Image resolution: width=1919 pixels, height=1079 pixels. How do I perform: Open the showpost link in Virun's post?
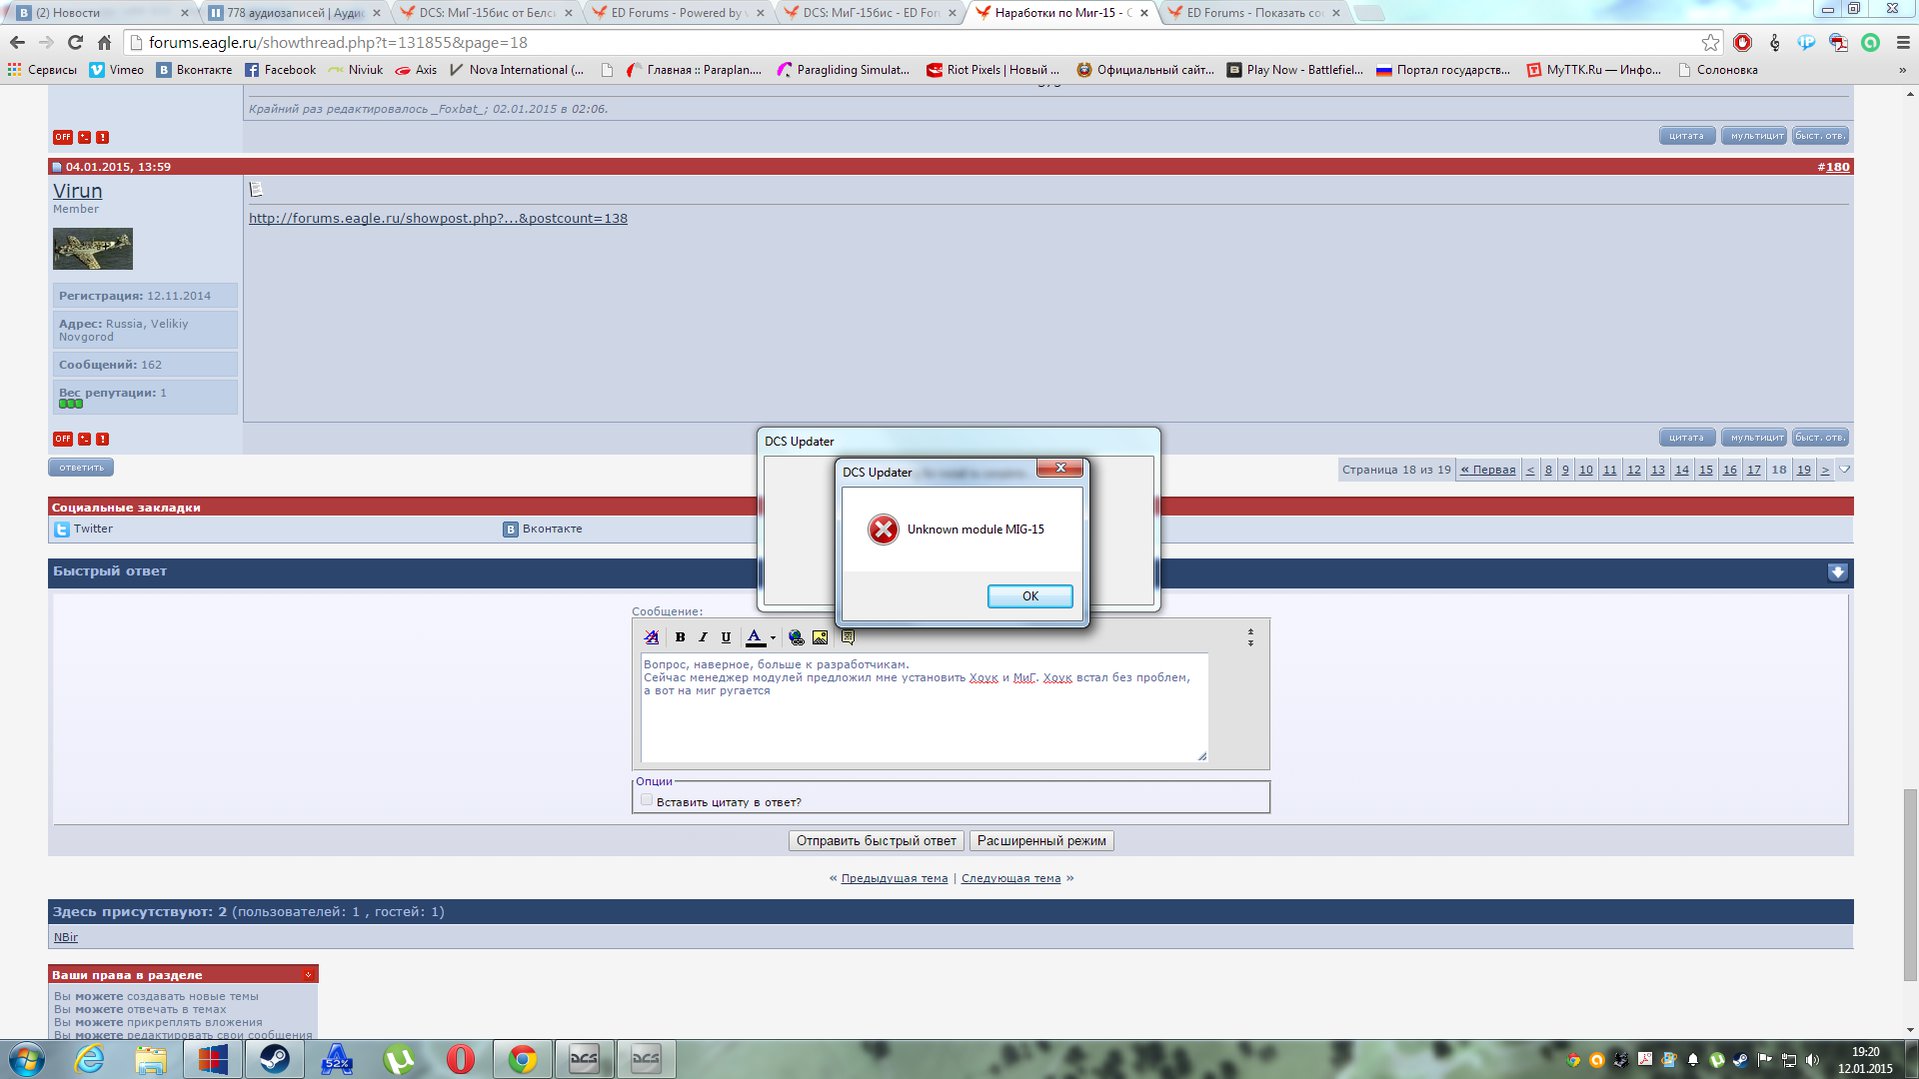pos(438,218)
